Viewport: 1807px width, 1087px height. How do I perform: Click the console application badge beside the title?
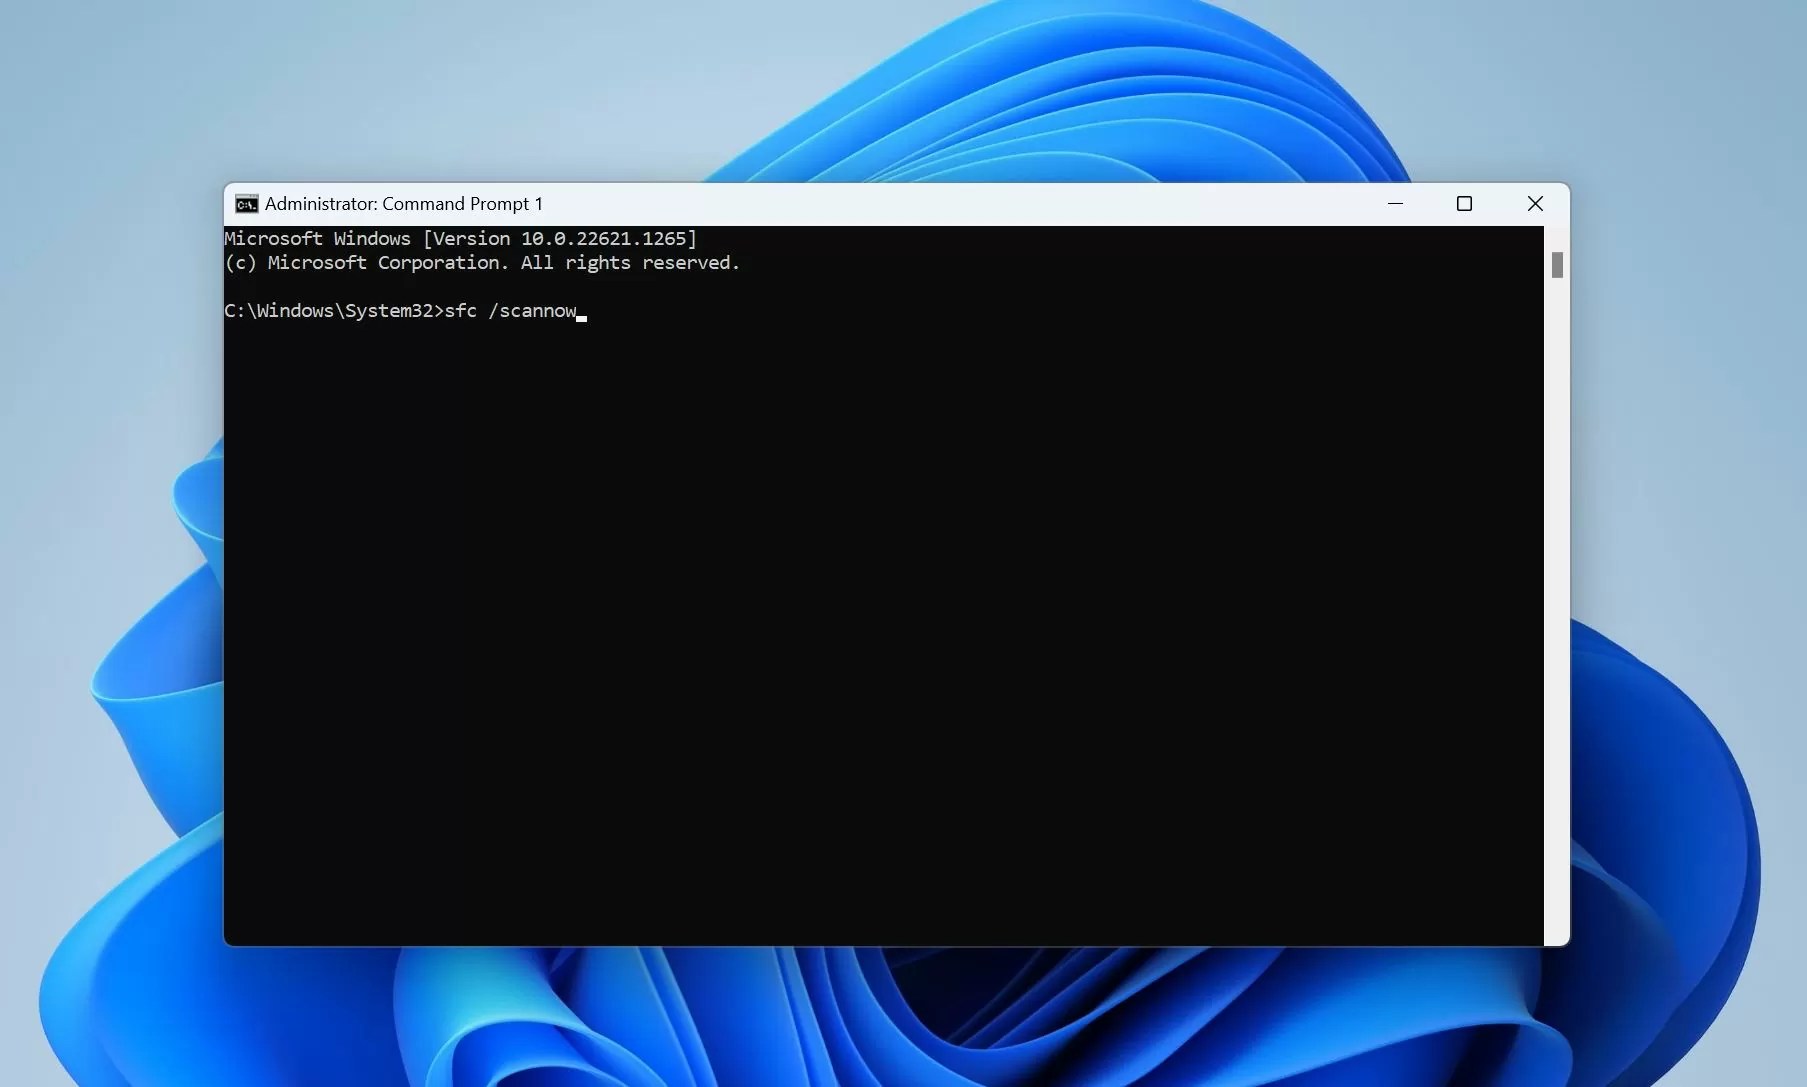pyautogui.click(x=246, y=203)
